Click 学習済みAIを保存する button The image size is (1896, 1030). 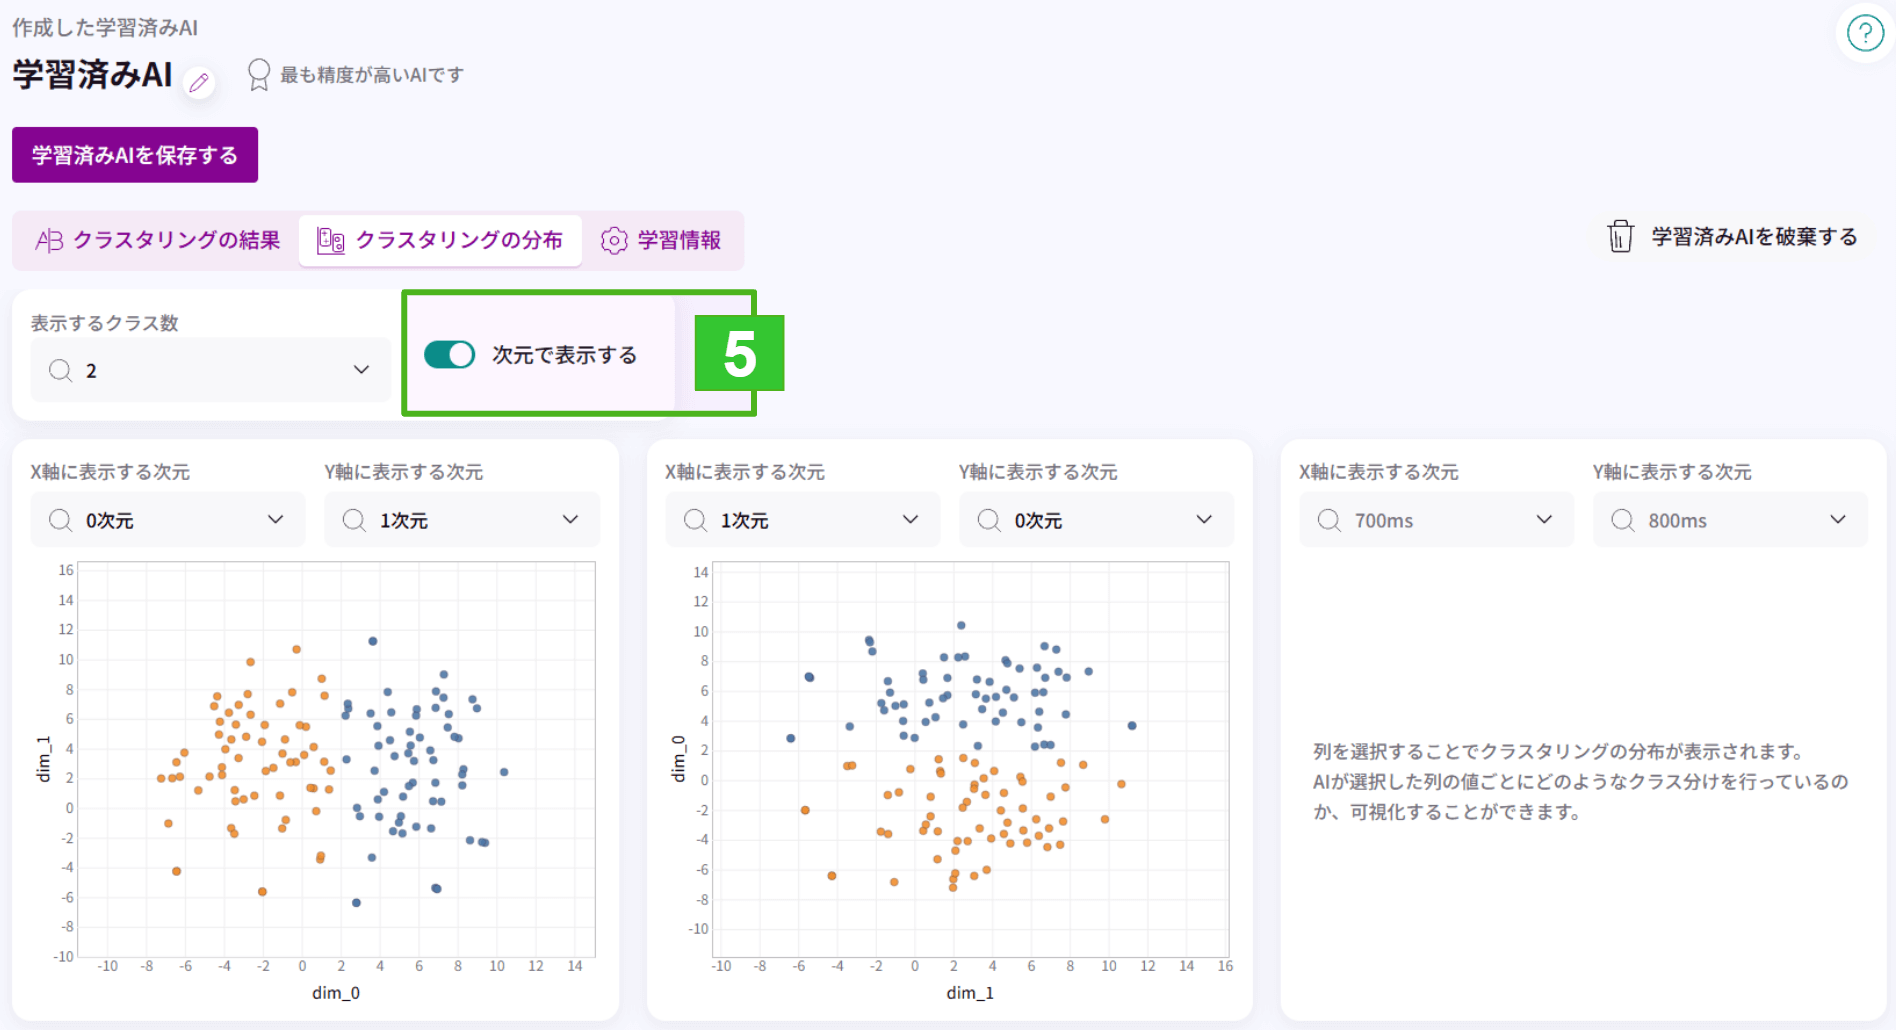point(135,155)
